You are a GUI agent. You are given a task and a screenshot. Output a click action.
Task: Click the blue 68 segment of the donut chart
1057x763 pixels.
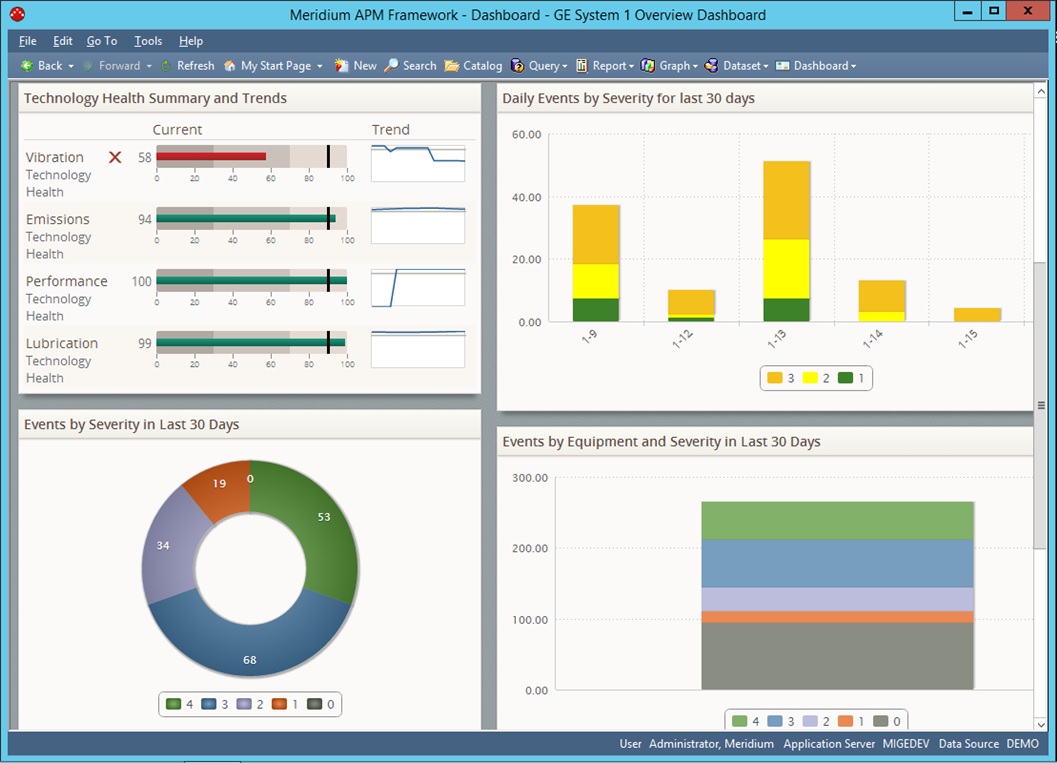[250, 650]
